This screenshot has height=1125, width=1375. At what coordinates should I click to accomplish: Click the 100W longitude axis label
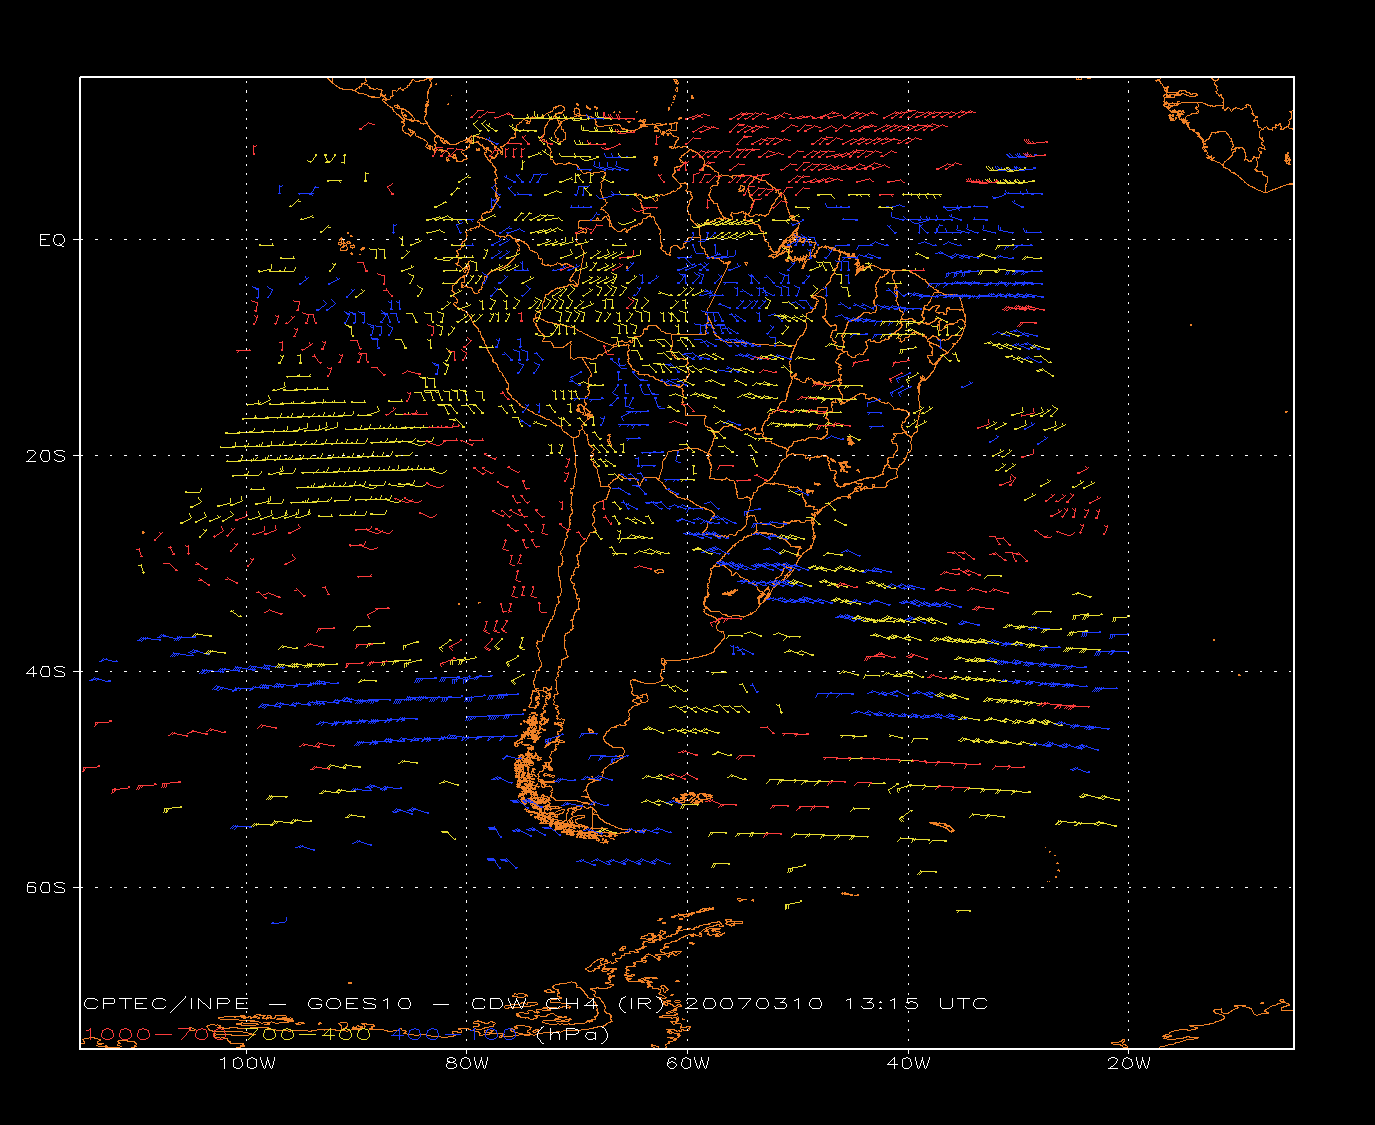click(247, 1063)
